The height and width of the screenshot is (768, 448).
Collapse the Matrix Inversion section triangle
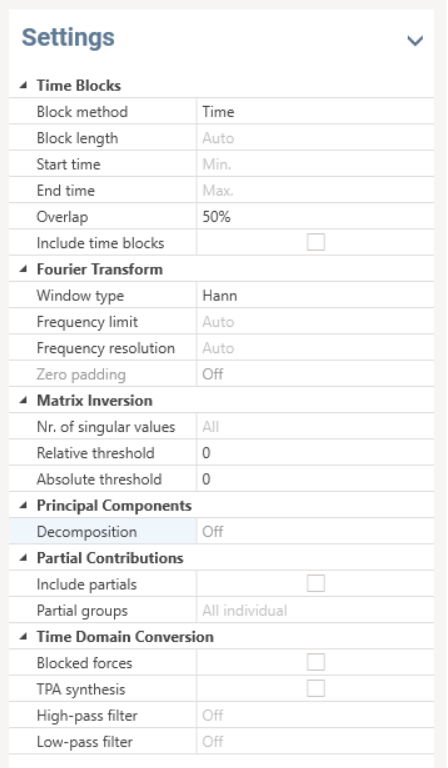(23, 401)
